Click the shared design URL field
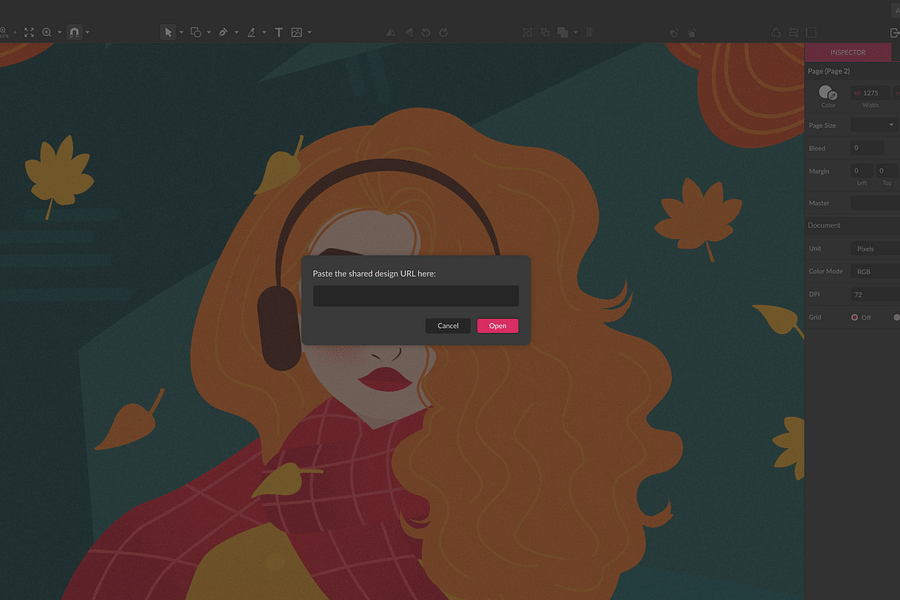 coord(415,295)
